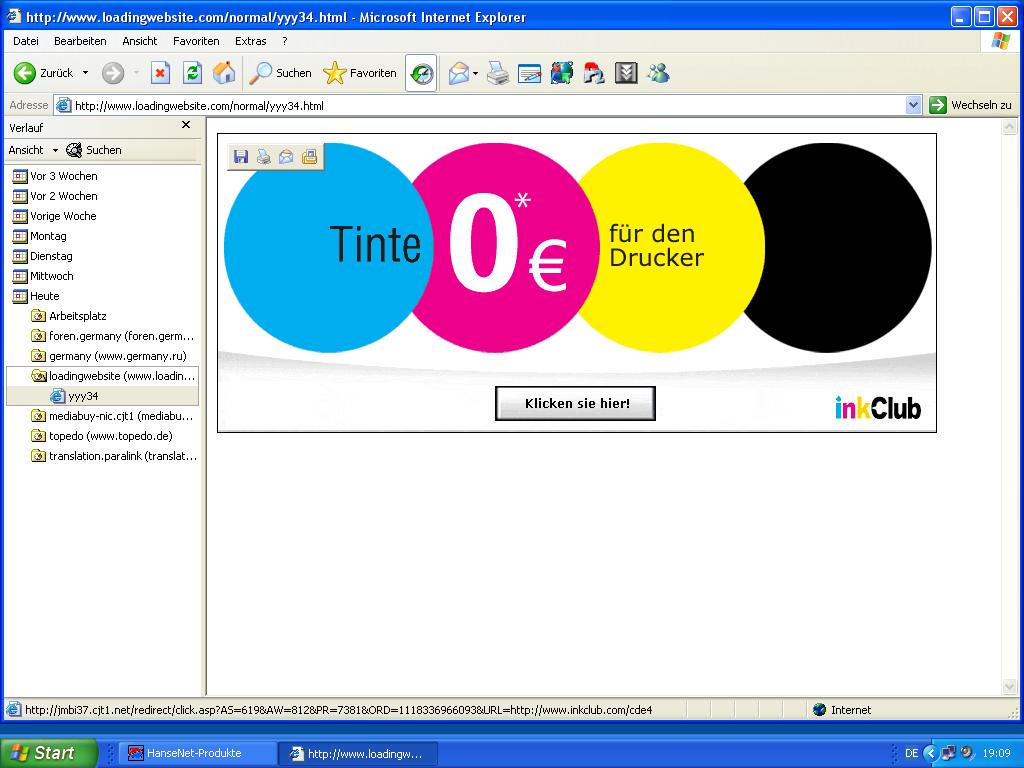Expand the Vorige Woche history entry
Screen dimensions: 1024x768
point(54,216)
